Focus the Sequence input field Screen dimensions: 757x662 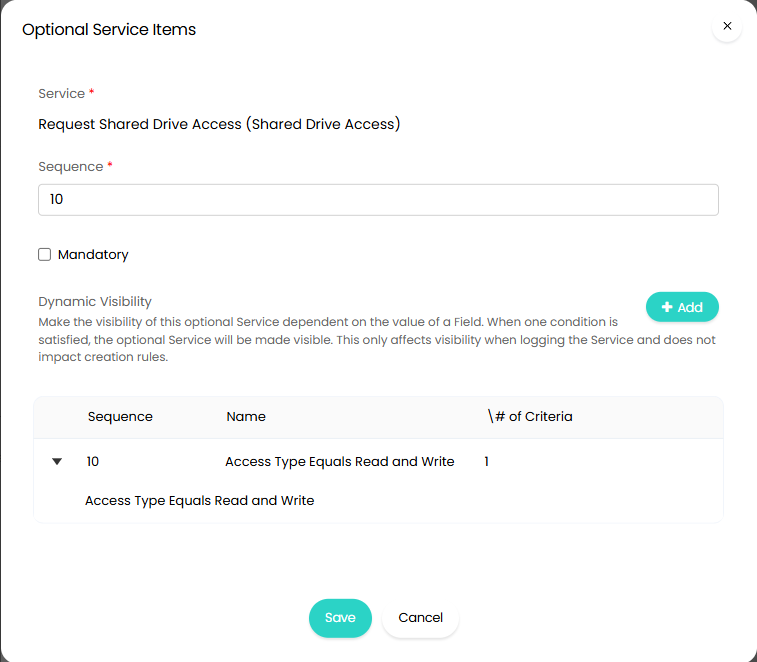(x=378, y=199)
